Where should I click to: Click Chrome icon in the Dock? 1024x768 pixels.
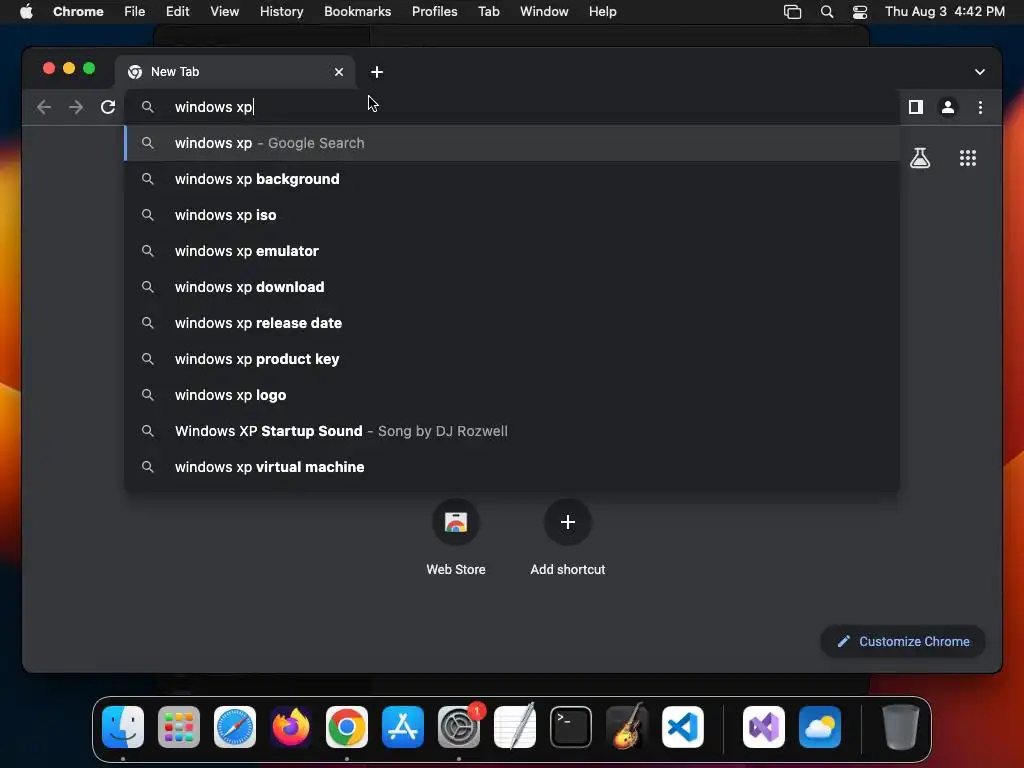tap(347, 727)
